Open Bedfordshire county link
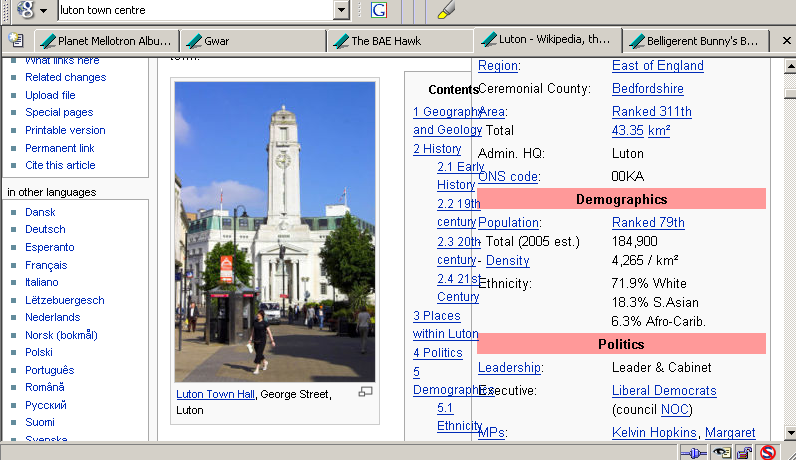796x460 pixels. [x=648, y=88]
